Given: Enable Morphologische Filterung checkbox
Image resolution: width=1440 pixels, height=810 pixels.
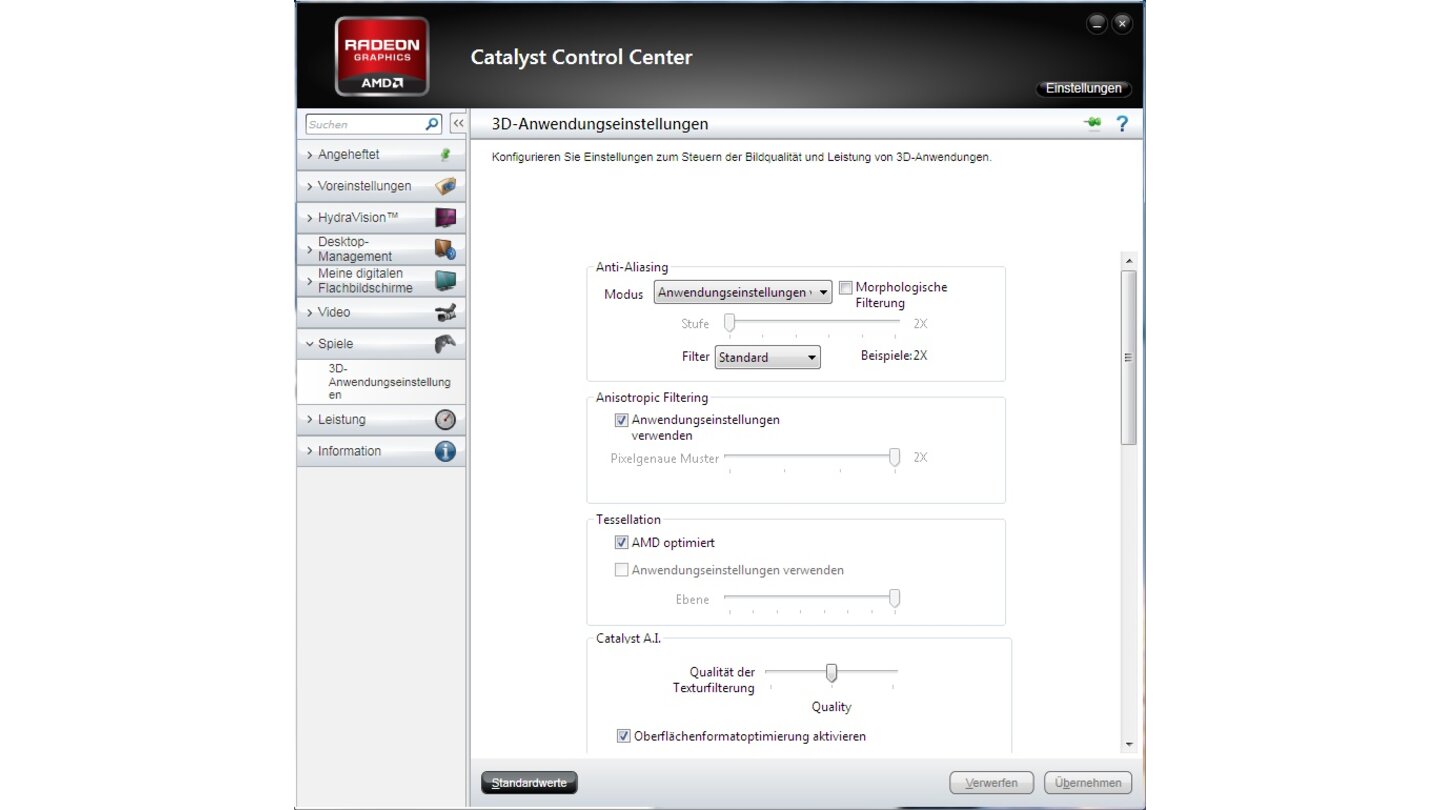Looking at the screenshot, I should [x=845, y=288].
